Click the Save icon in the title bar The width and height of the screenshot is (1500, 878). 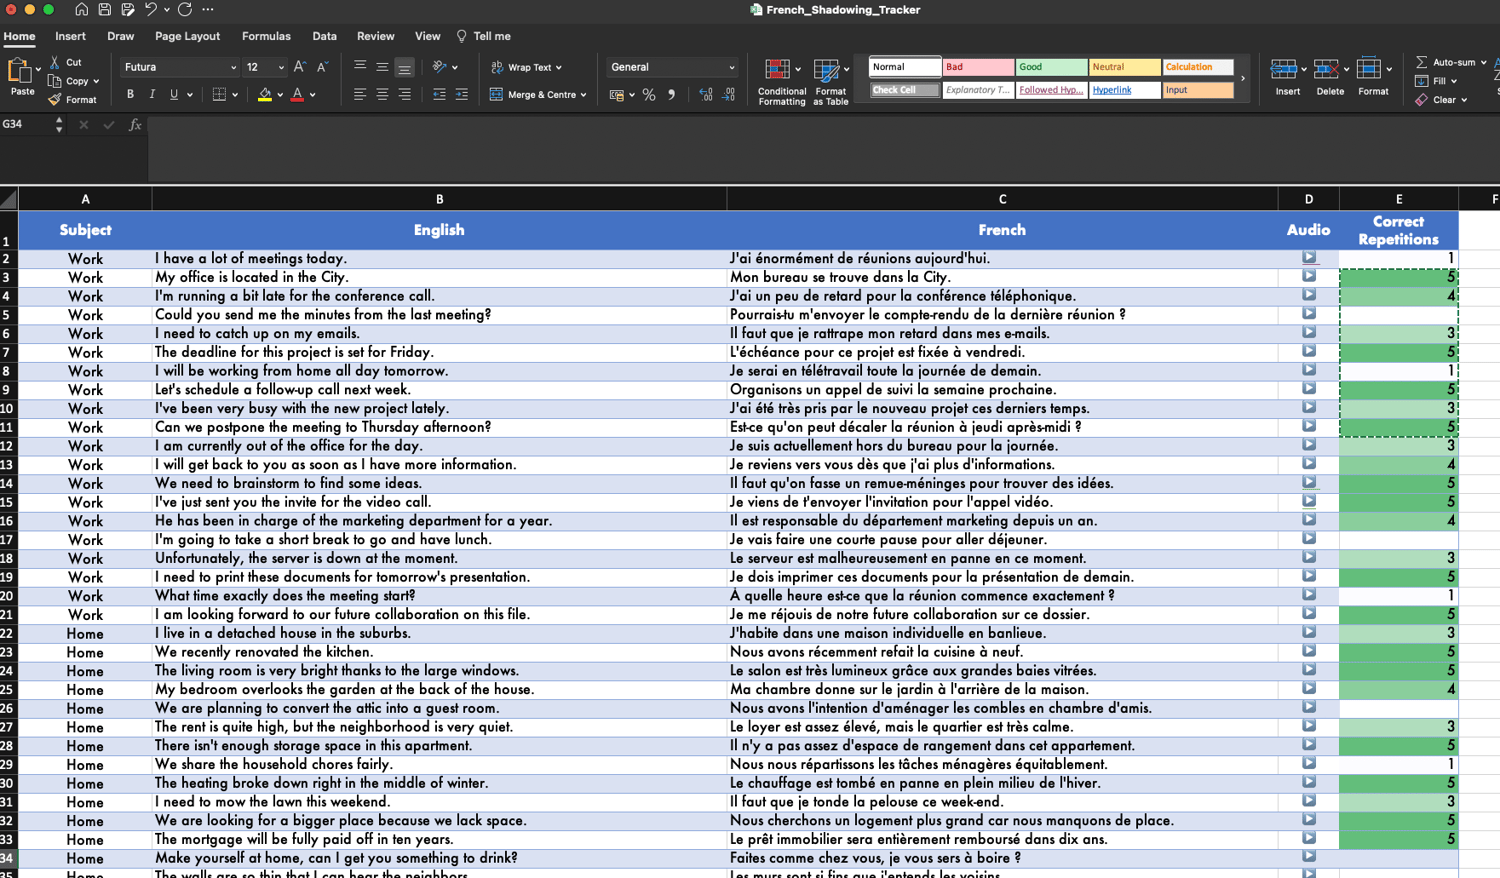click(x=104, y=10)
